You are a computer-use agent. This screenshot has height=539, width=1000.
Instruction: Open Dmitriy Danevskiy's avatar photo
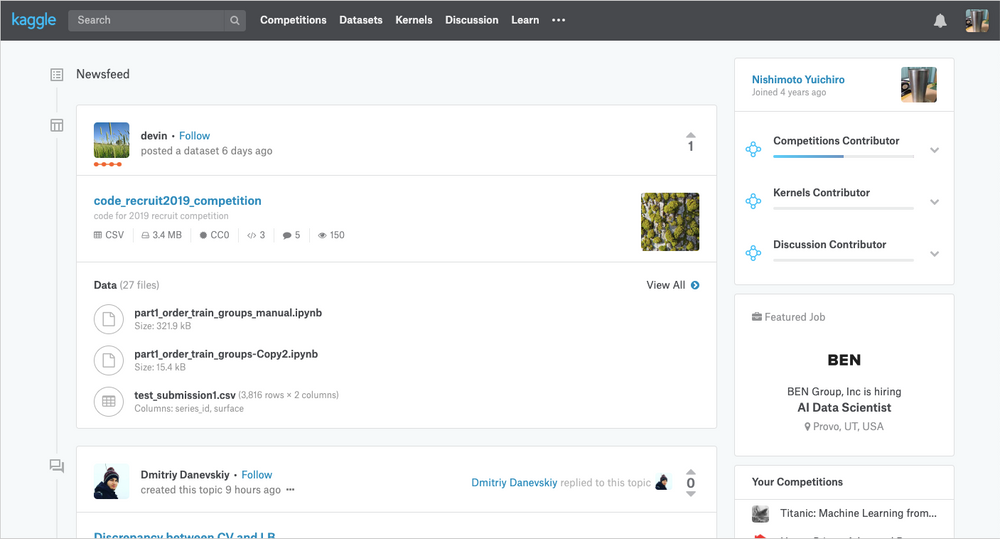point(112,481)
